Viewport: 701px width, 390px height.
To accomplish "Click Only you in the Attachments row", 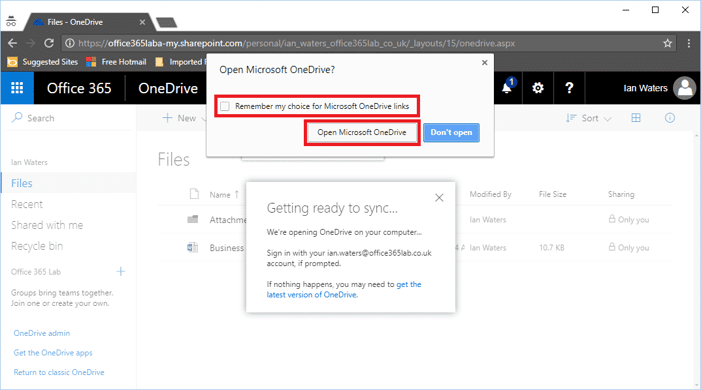I will point(629,220).
